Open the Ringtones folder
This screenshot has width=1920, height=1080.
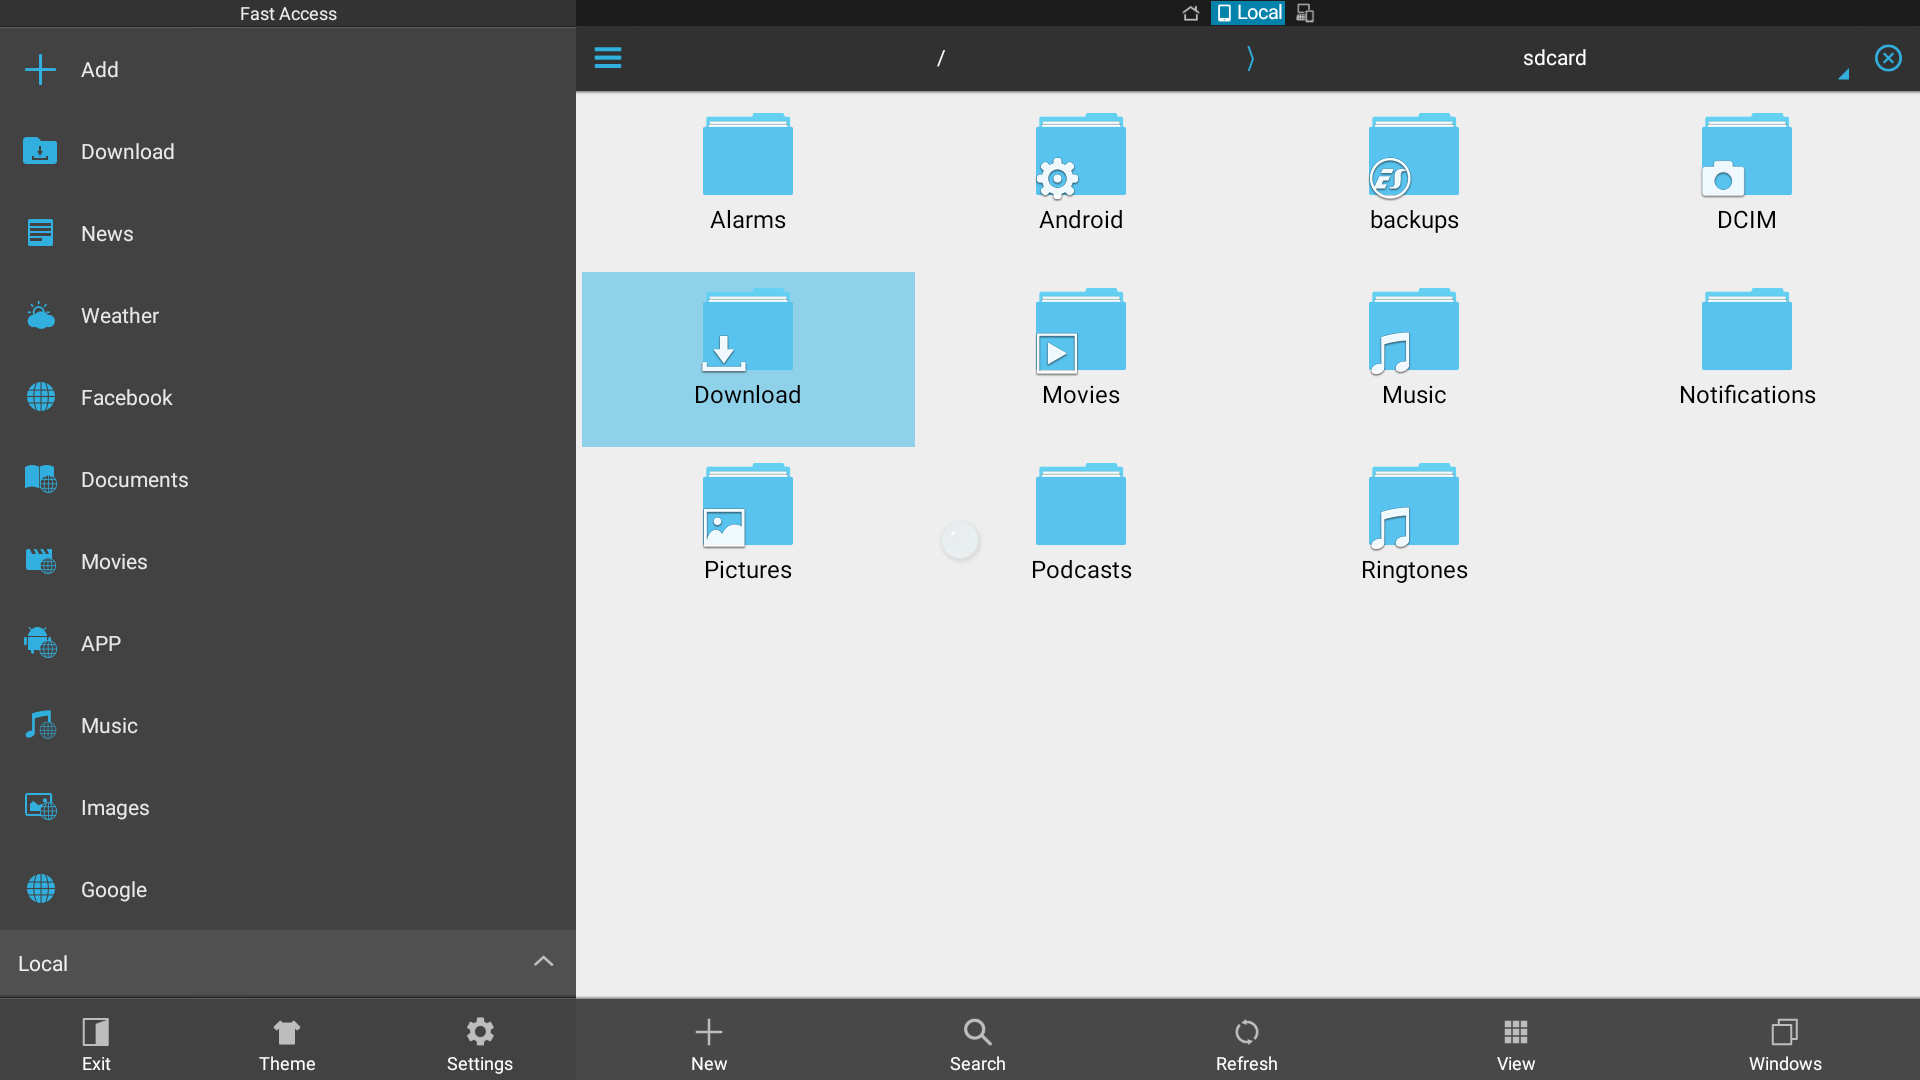pos(1414,521)
